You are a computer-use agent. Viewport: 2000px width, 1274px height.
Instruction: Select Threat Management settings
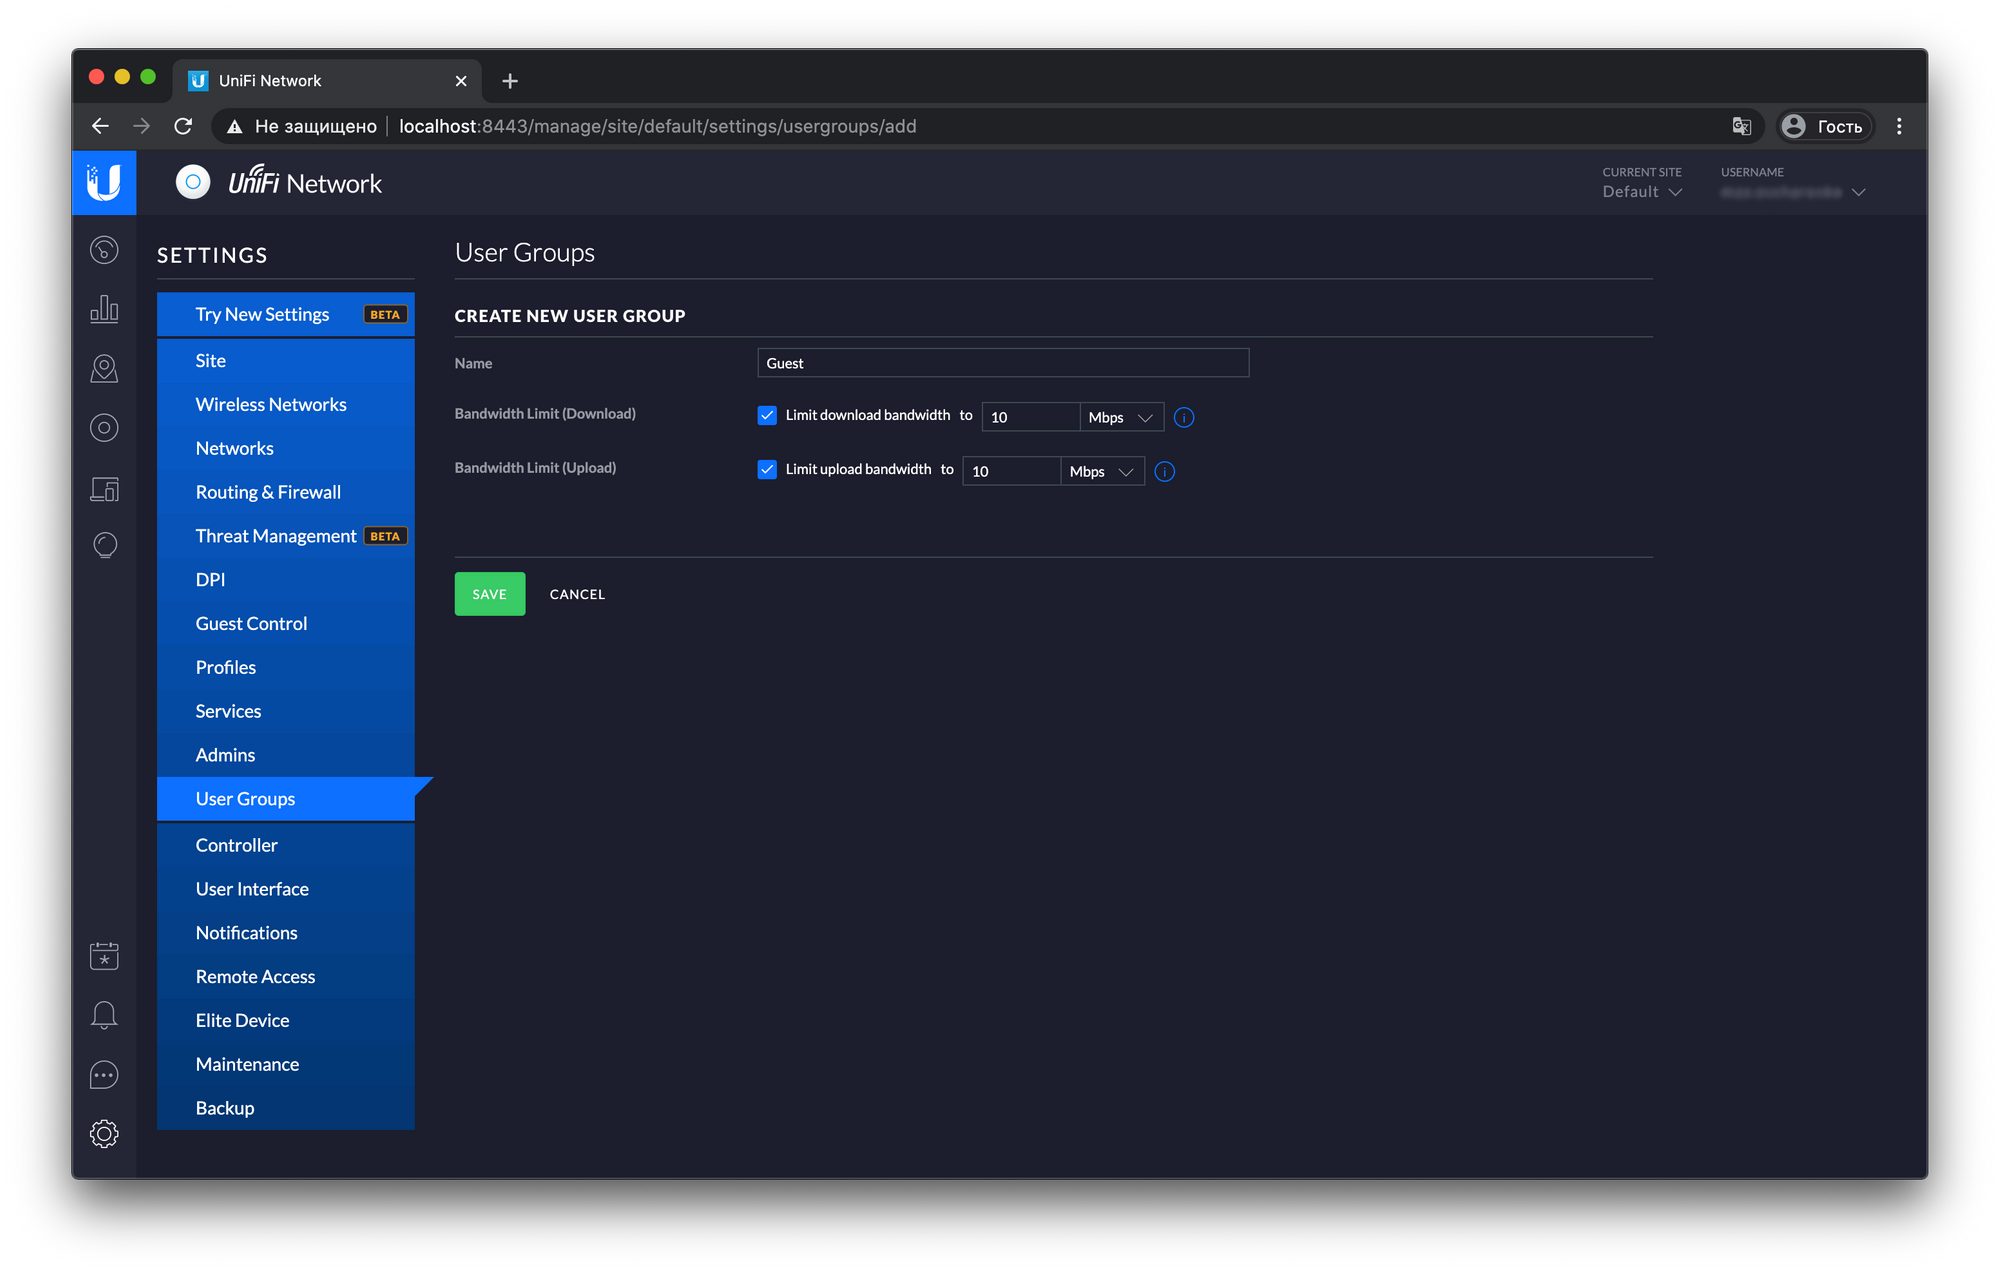(286, 536)
